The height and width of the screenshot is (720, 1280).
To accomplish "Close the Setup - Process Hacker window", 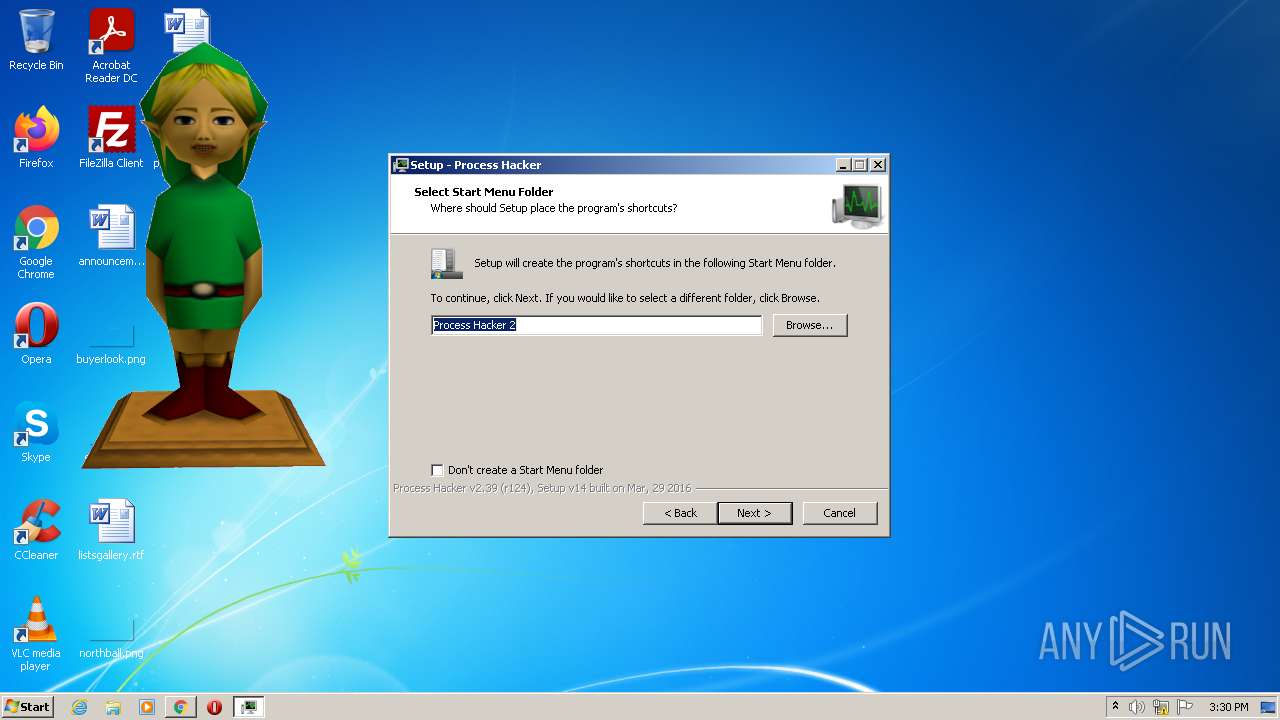I will tap(878, 165).
